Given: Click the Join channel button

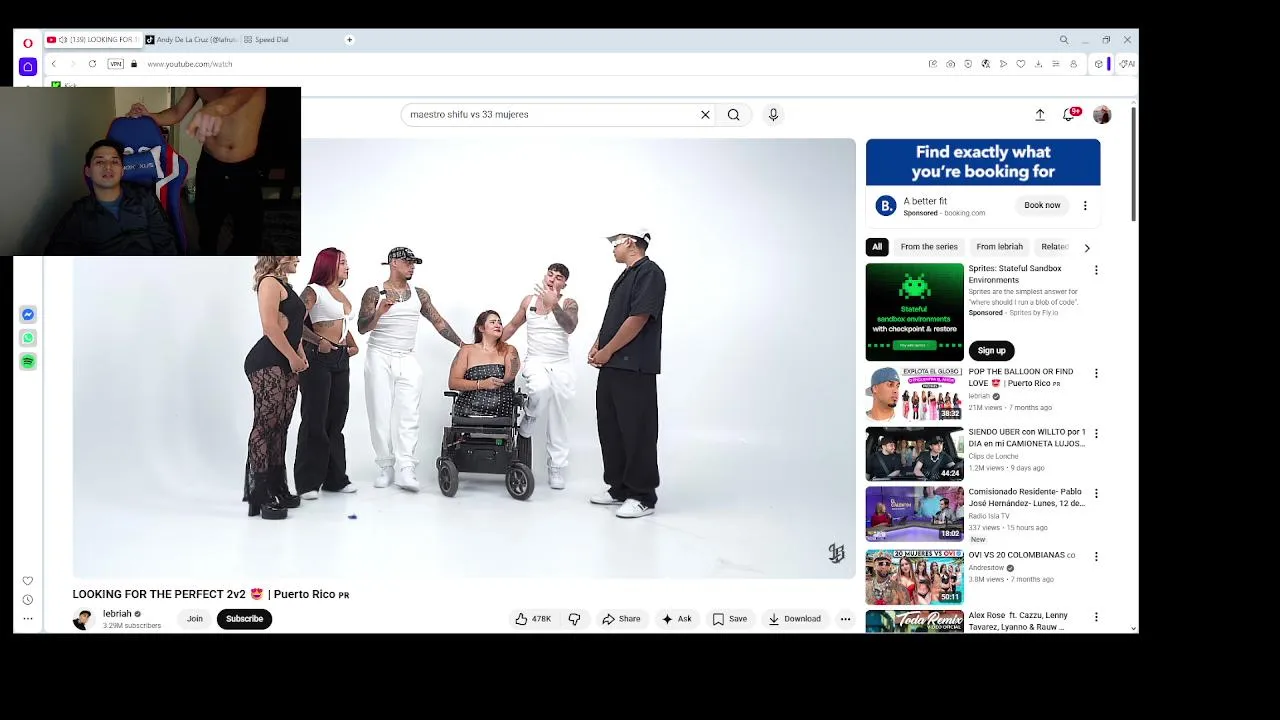Looking at the screenshot, I should [195, 619].
